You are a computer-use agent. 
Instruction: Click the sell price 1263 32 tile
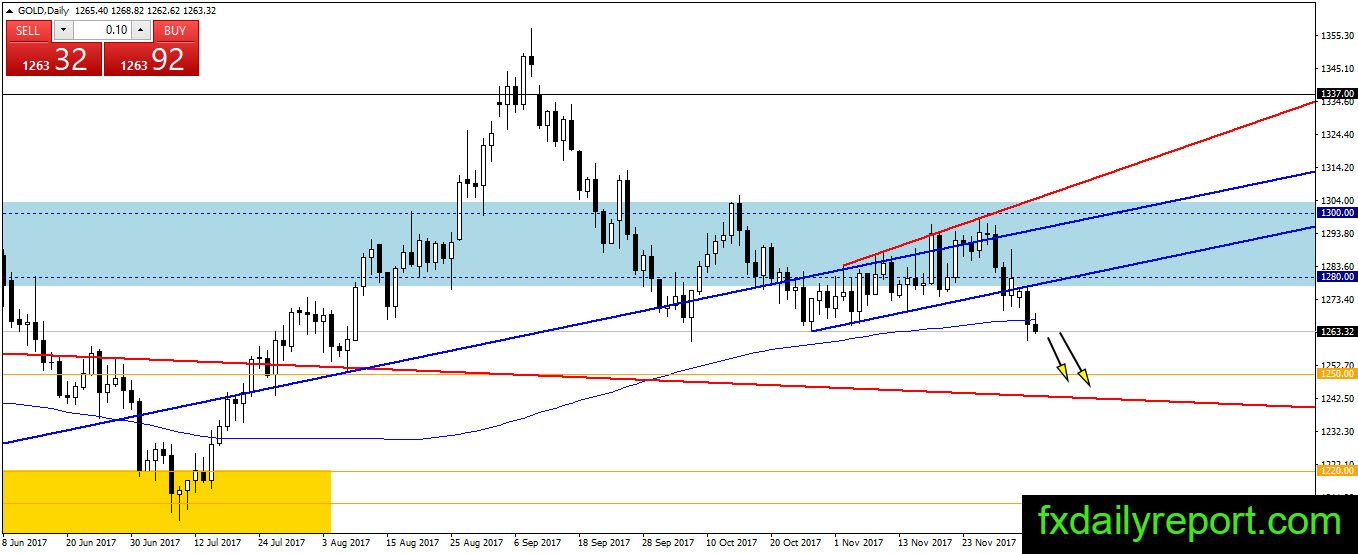coord(53,59)
